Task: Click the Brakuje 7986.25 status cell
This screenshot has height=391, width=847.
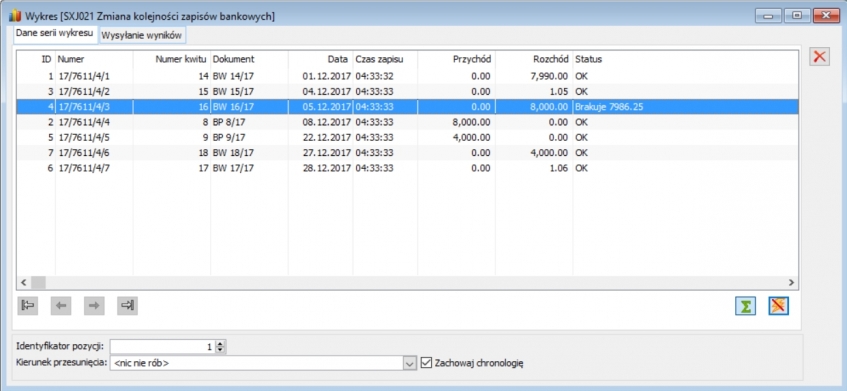Action: click(609, 107)
